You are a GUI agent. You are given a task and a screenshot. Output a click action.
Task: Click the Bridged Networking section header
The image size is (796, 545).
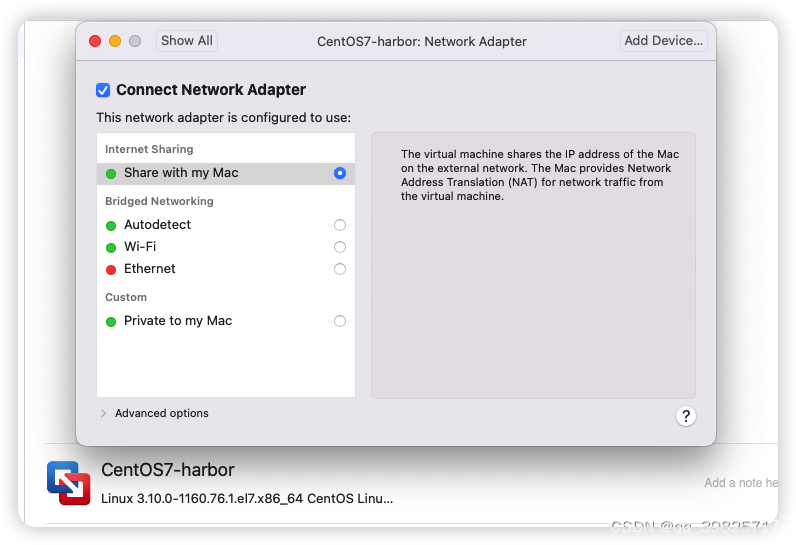click(x=159, y=201)
